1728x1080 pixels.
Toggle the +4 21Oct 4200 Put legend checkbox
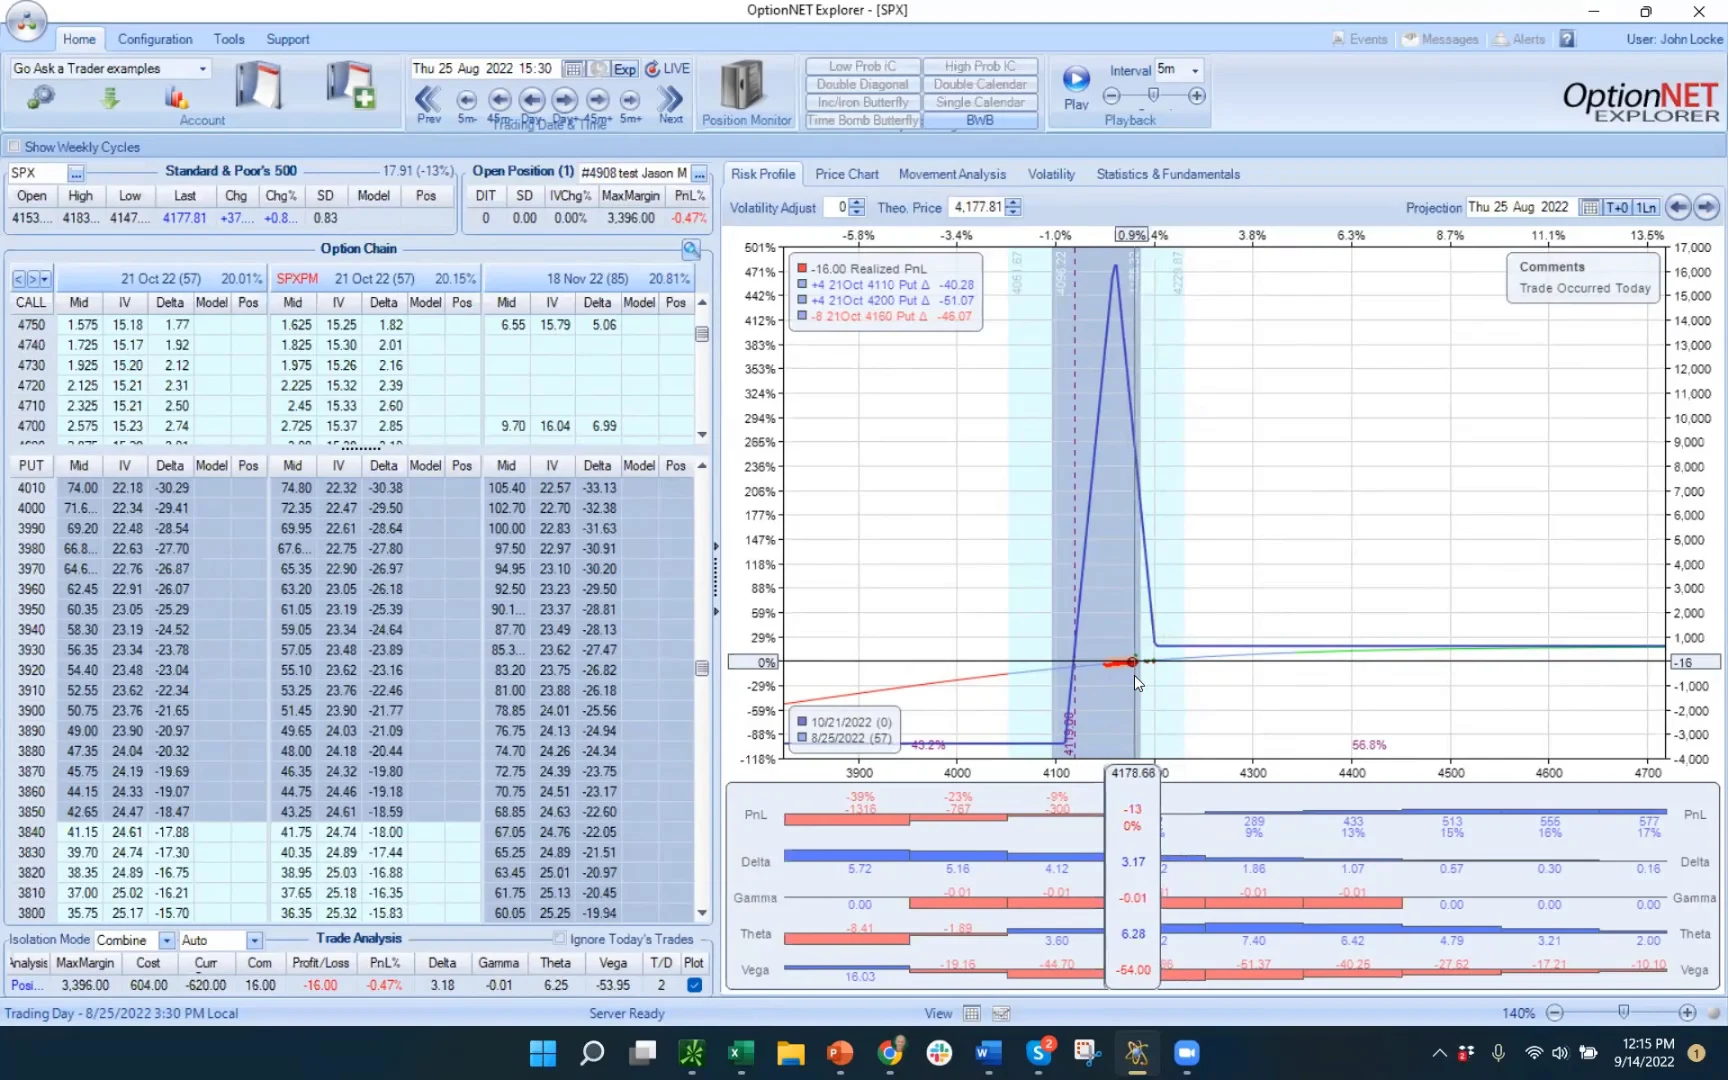(x=802, y=300)
